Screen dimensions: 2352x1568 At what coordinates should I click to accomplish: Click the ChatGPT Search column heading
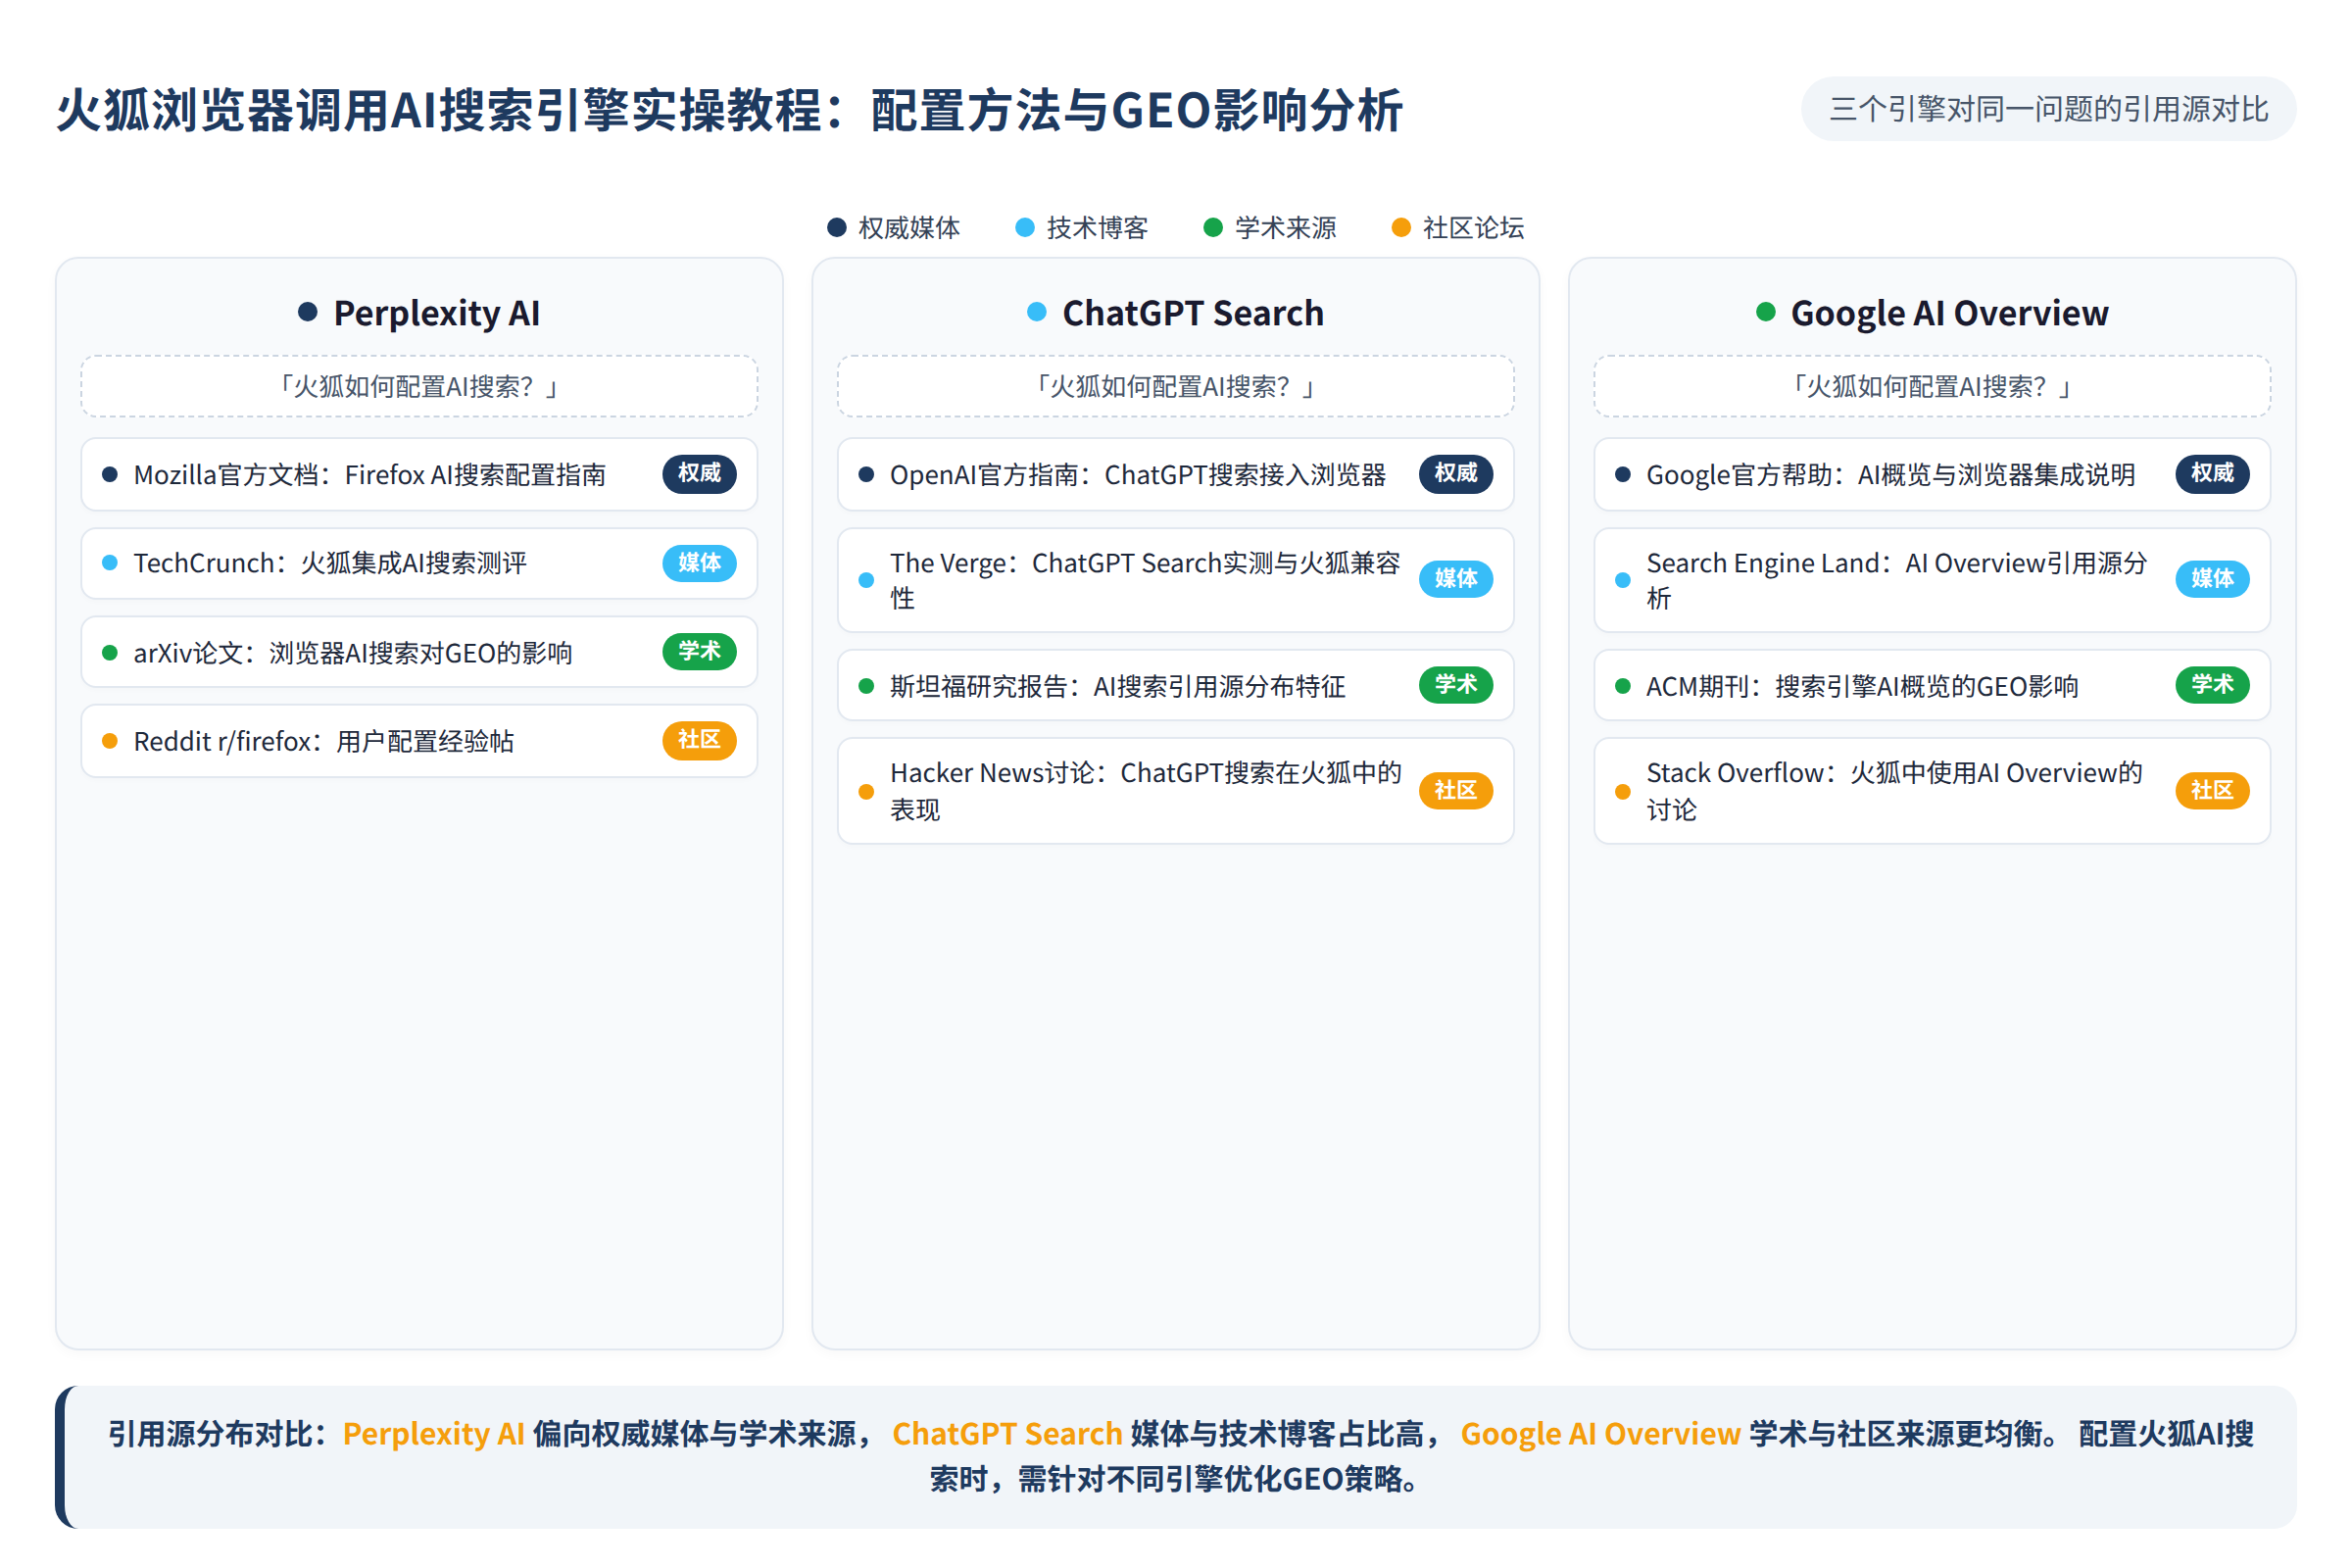pos(1175,313)
